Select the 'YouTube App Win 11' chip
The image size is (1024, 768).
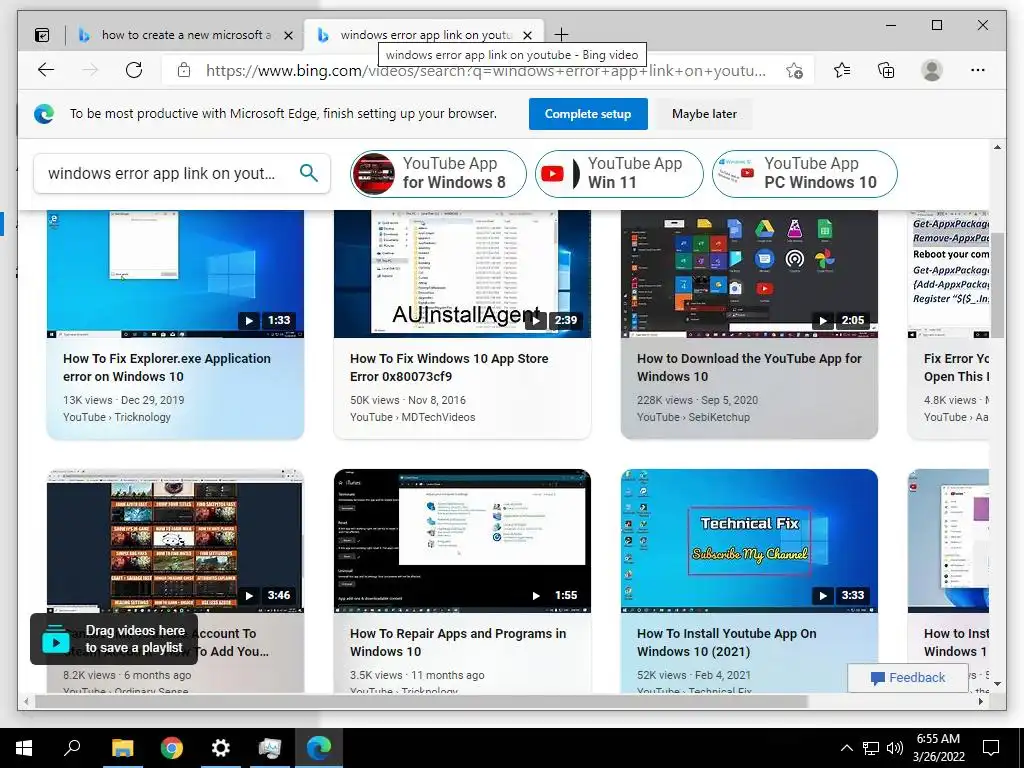(x=619, y=173)
